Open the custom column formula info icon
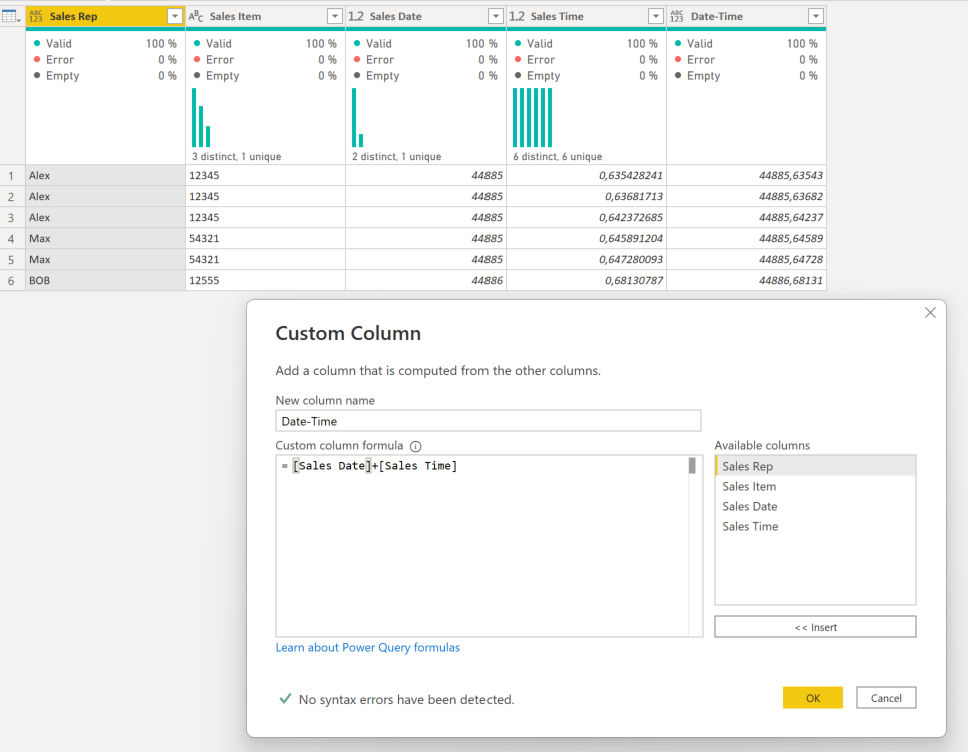This screenshot has width=968, height=752. tap(415, 446)
